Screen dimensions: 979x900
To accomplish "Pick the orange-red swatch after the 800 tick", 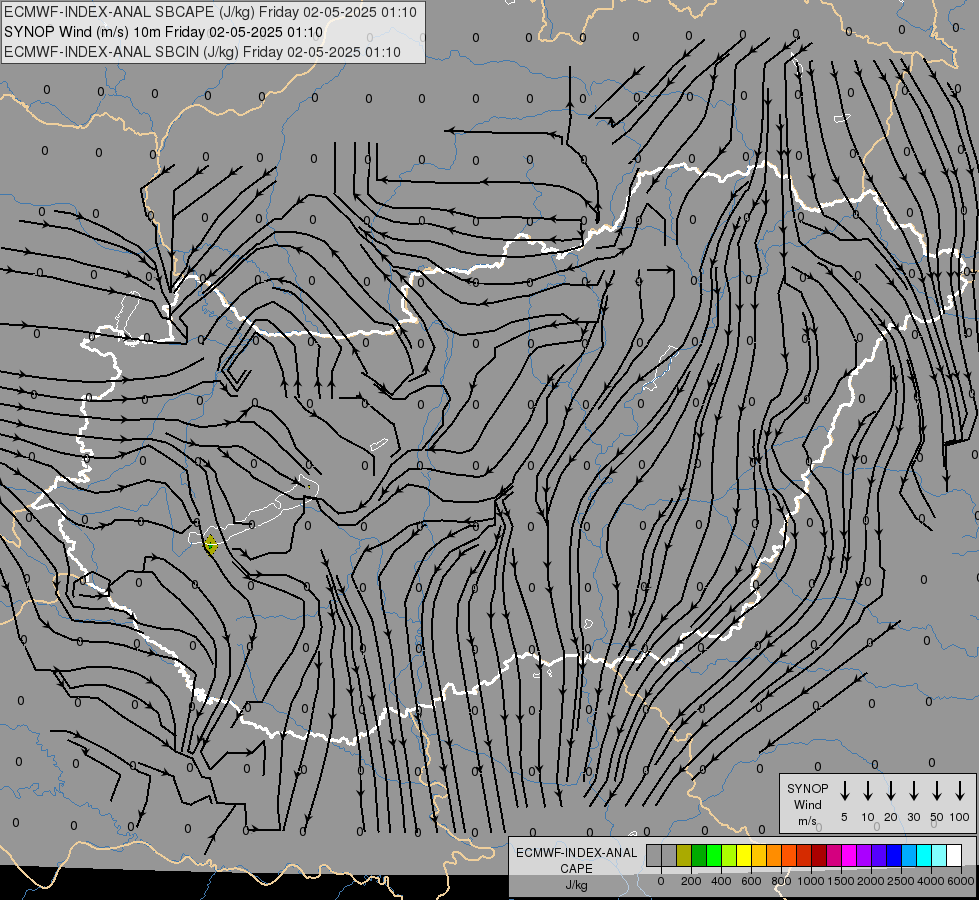I will click(789, 855).
